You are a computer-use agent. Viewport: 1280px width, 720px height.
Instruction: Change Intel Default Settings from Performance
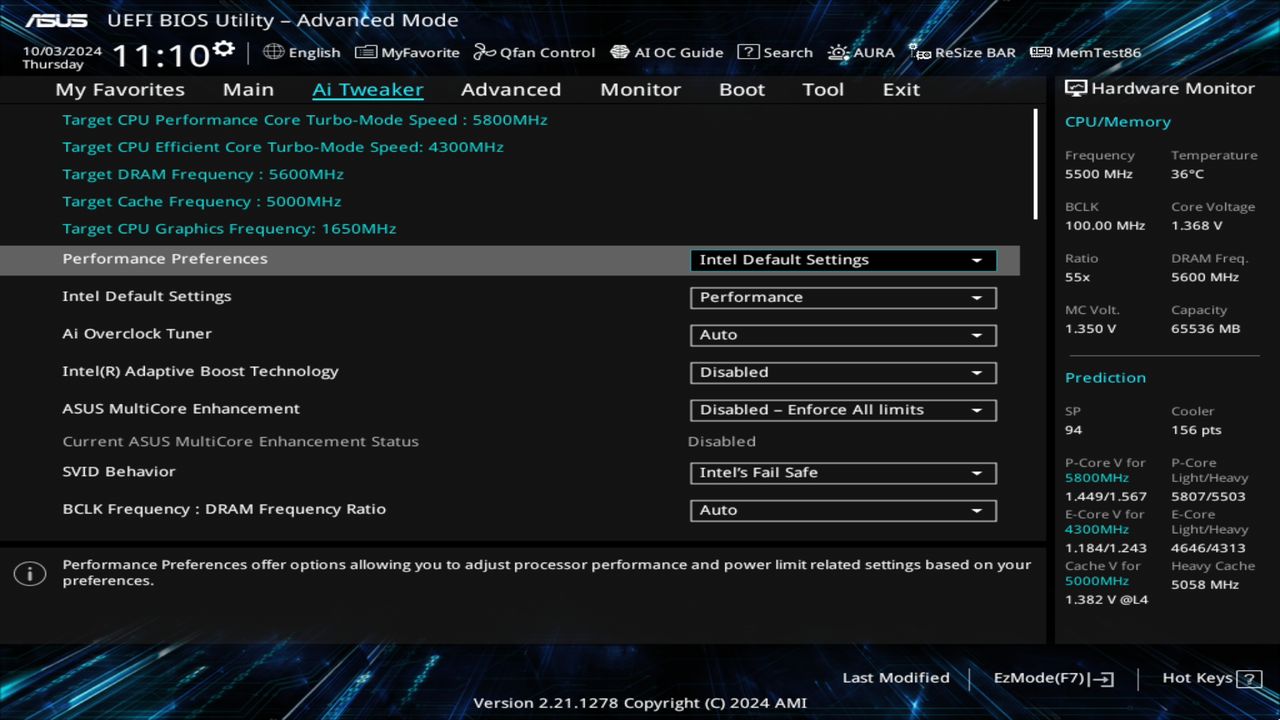(x=842, y=297)
